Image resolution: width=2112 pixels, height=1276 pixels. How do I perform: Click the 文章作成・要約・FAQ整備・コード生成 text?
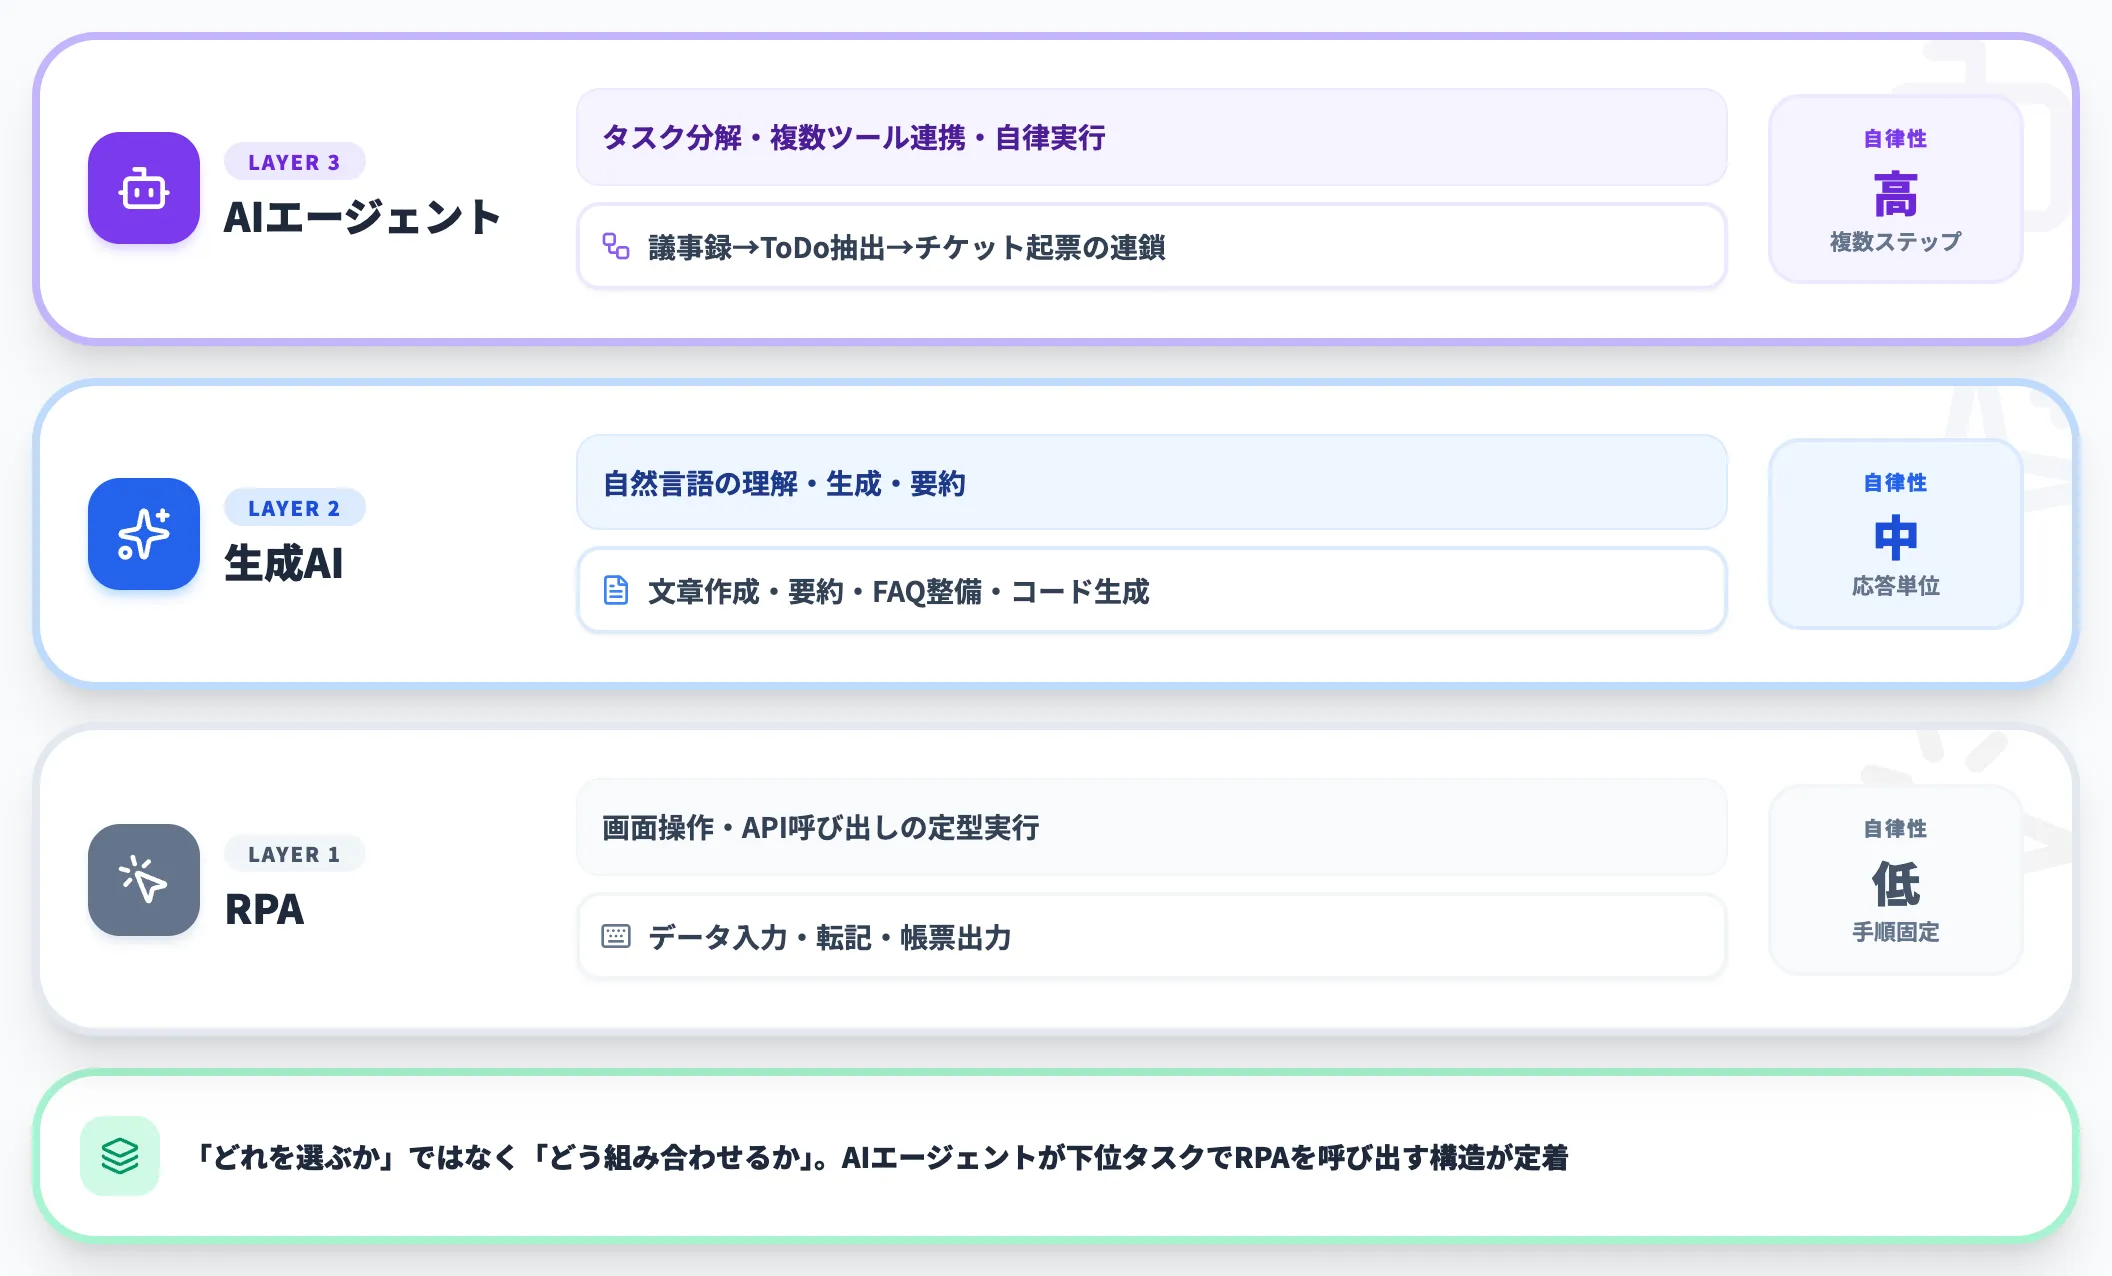point(899,591)
